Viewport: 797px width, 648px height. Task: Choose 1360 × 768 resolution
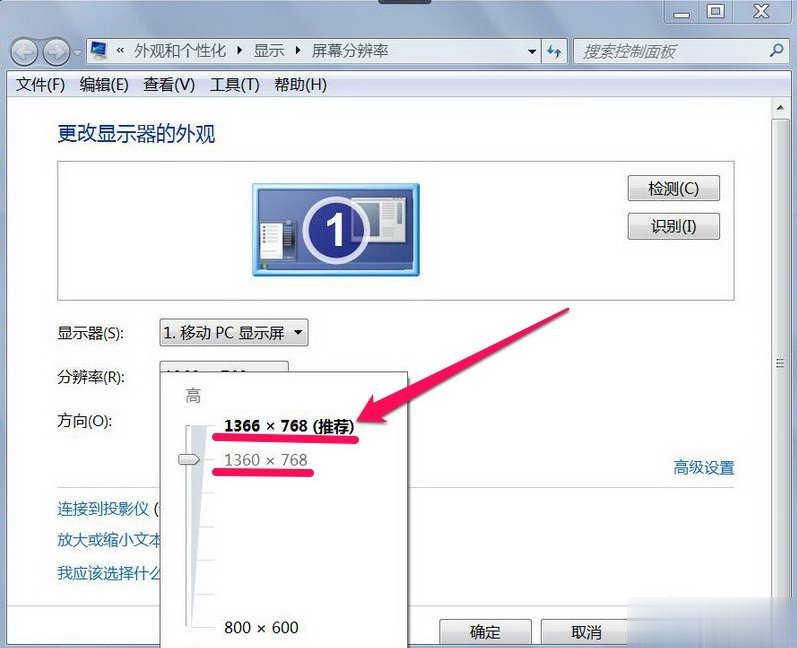266,460
